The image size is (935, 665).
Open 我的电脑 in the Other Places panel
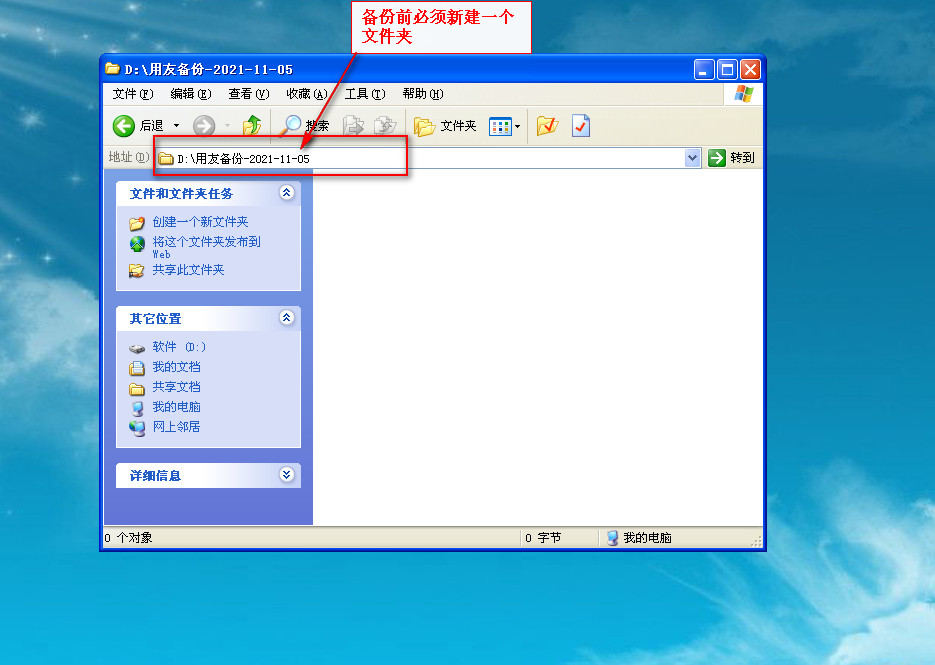pyautogui.click(x=176, y=407)
